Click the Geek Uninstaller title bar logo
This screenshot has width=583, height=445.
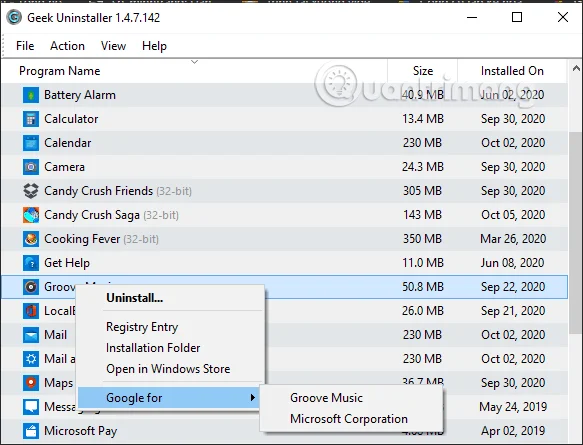[14, 17]
